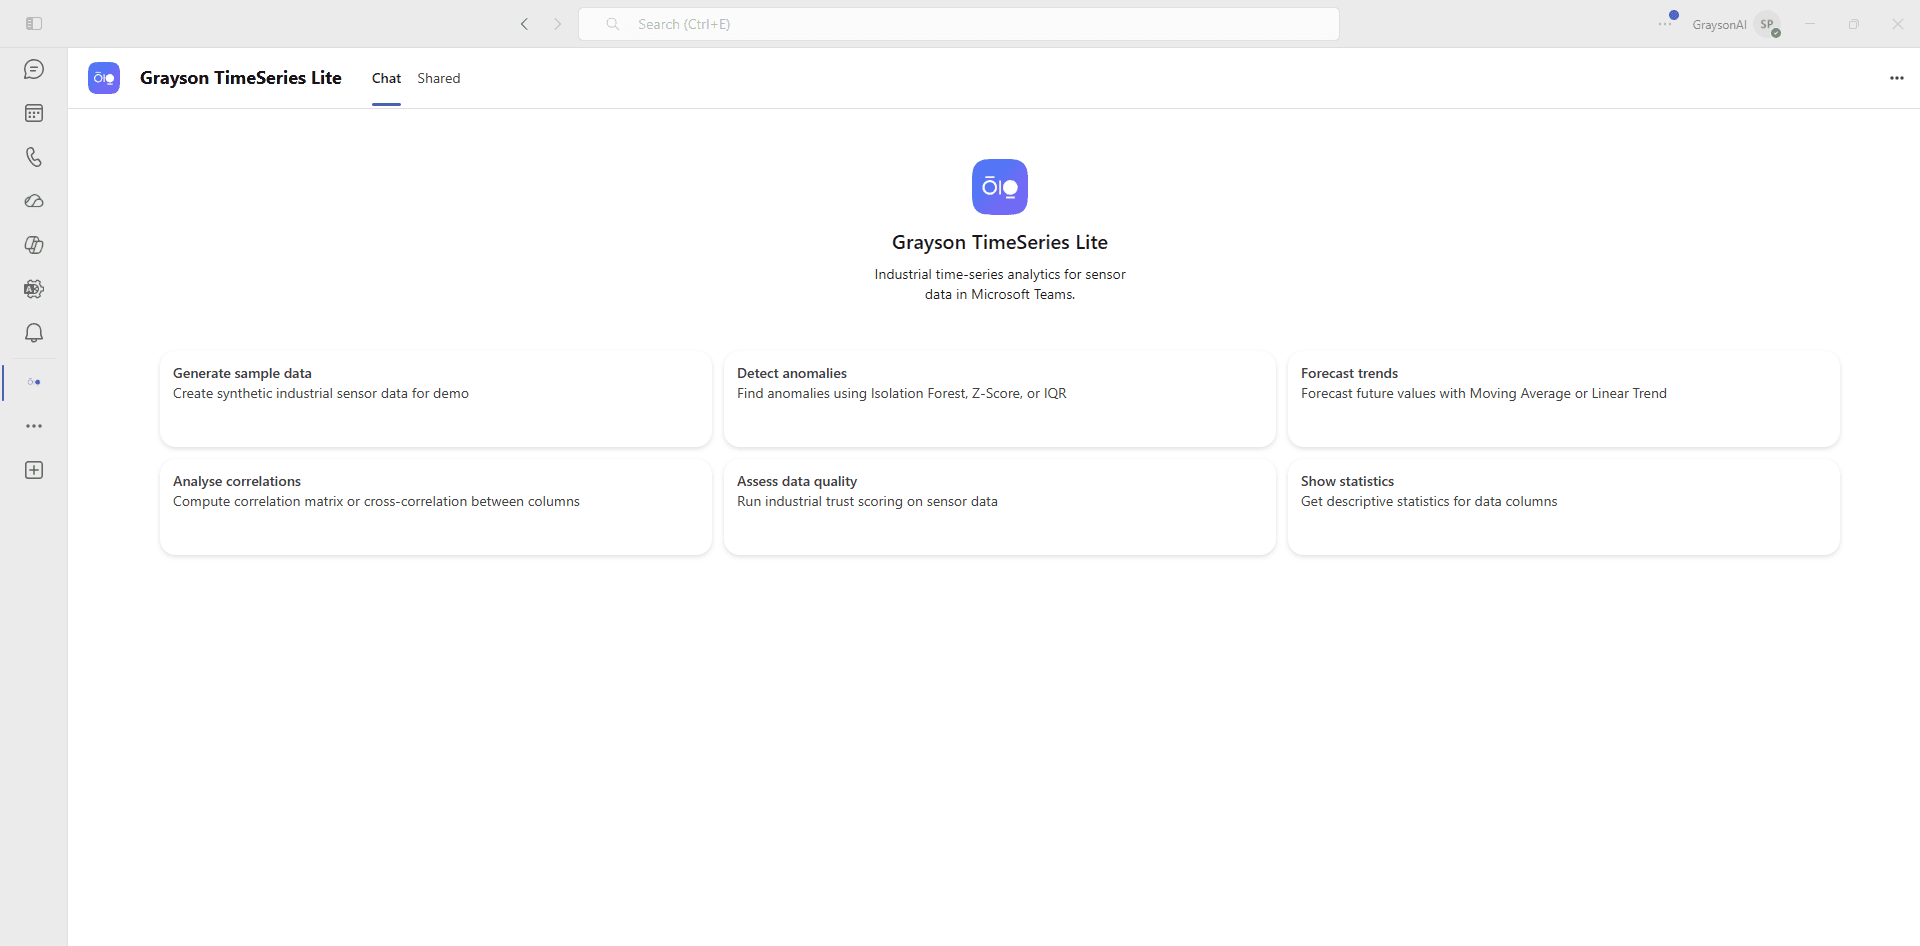
Task: Open the Calendar icon in sidebar
Action: [34, 113]
